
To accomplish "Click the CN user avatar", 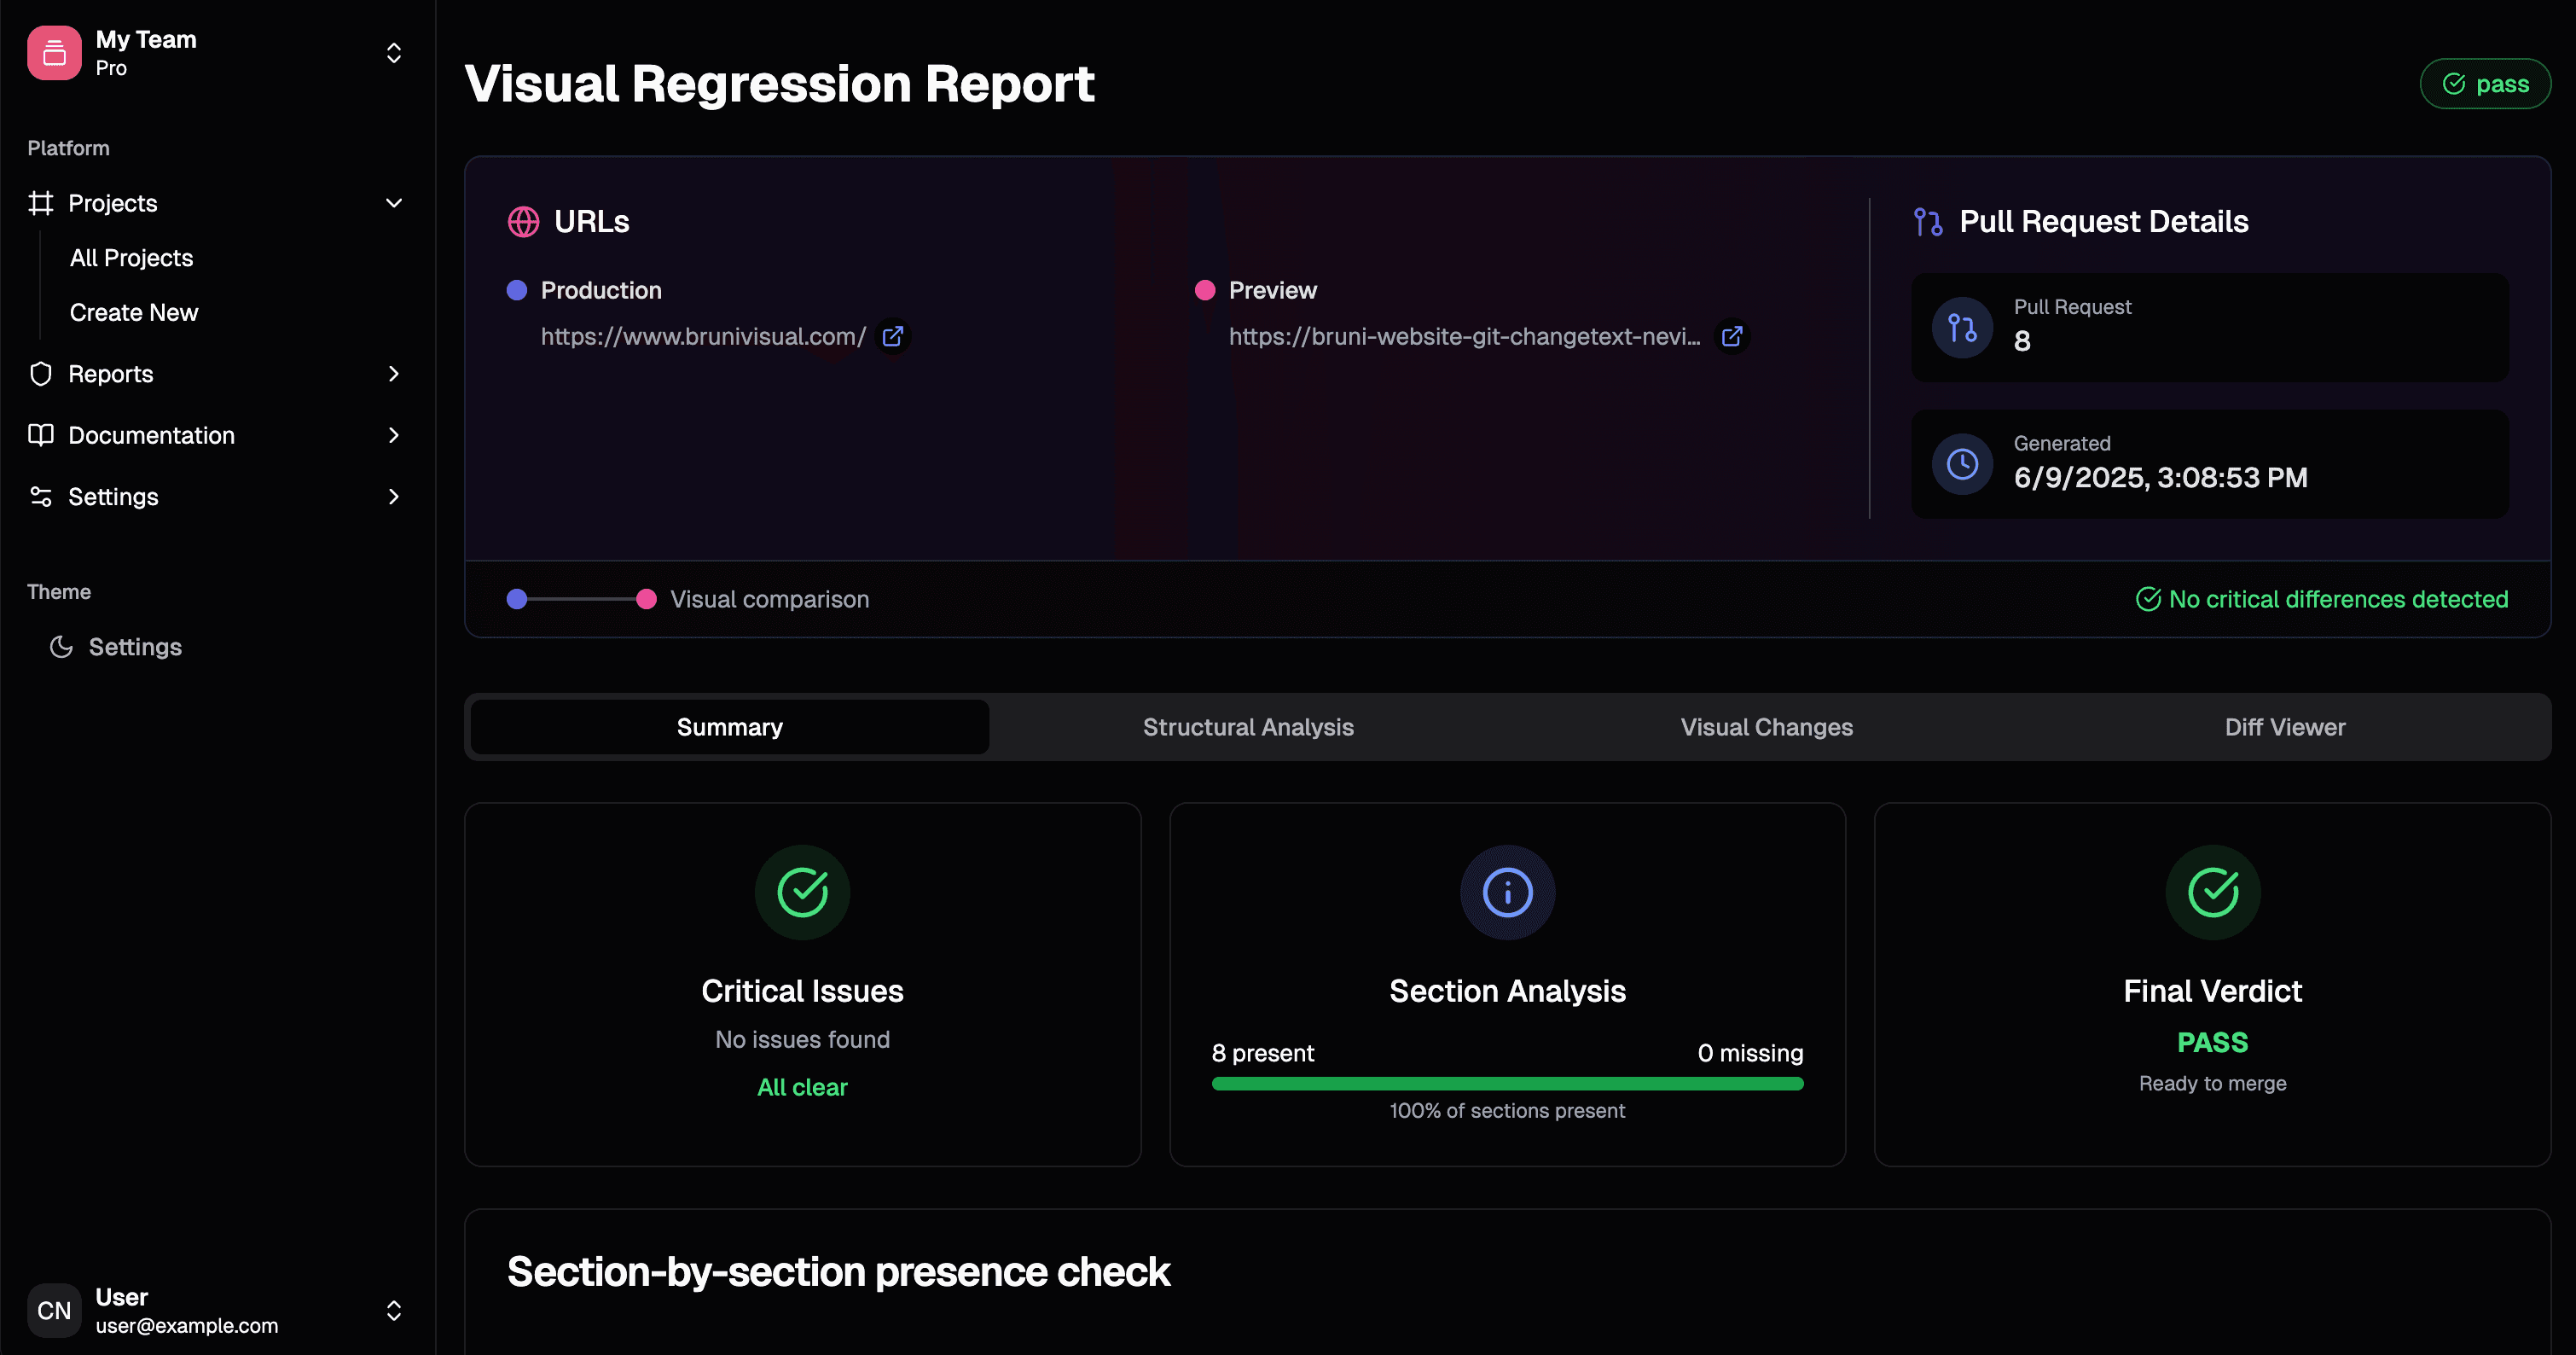I will (x=54, y=1310).
